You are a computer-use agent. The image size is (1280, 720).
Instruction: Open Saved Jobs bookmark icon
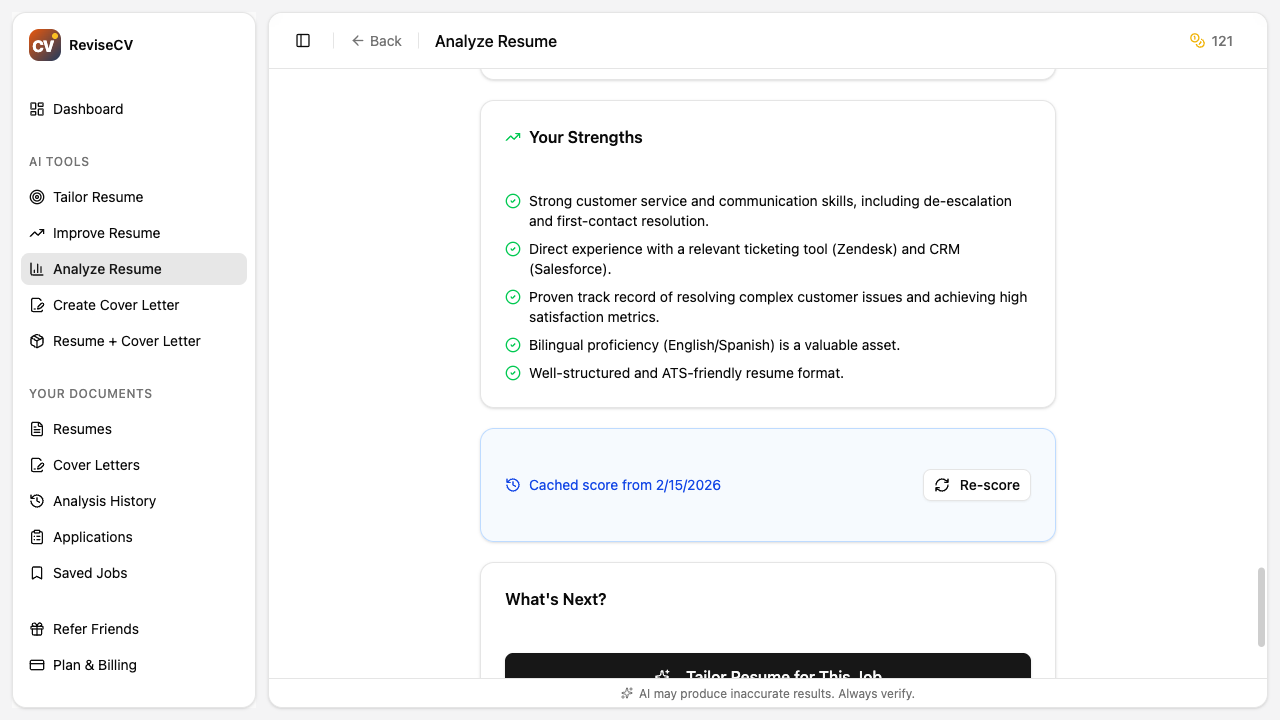point(36,573)
